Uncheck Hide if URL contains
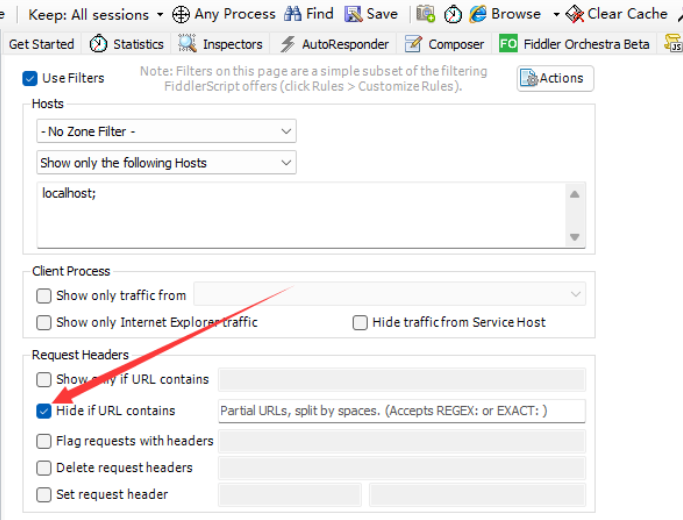Image resolution: width=683 pixels, height=520 pixels. [44, 411]
